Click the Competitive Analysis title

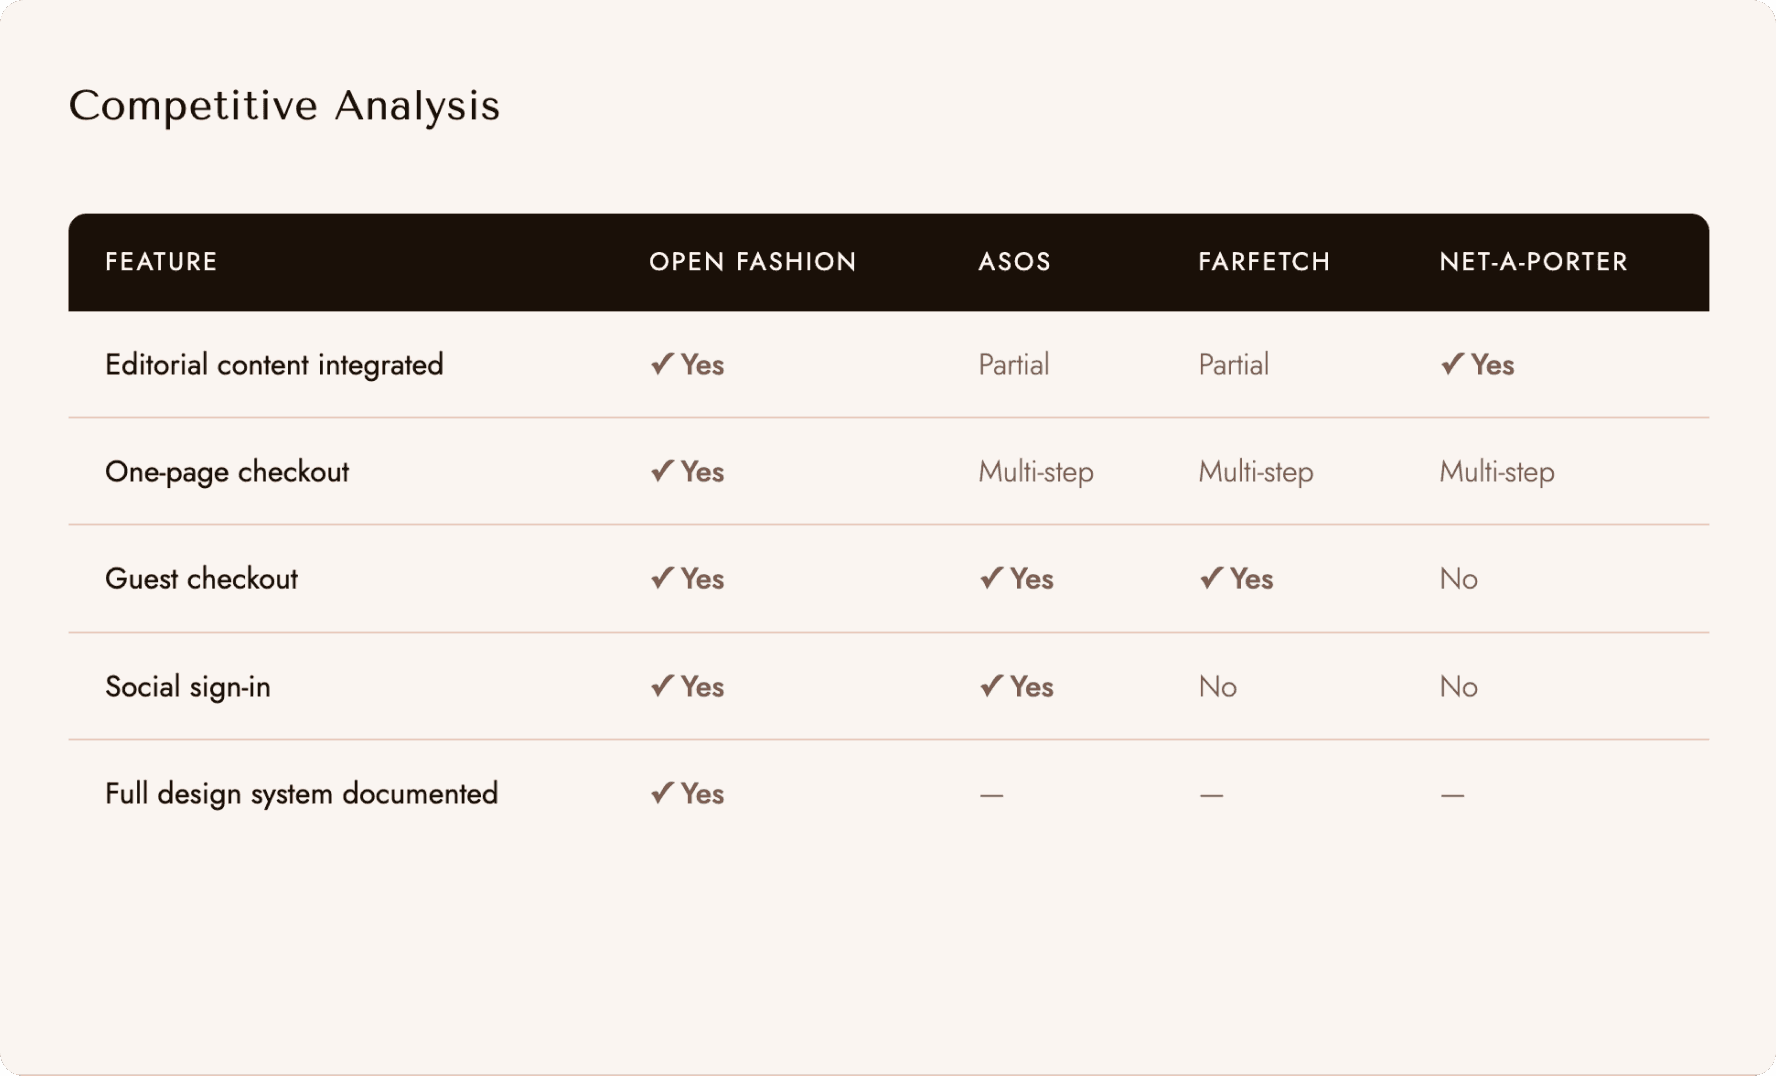click(x=284, y=106)
